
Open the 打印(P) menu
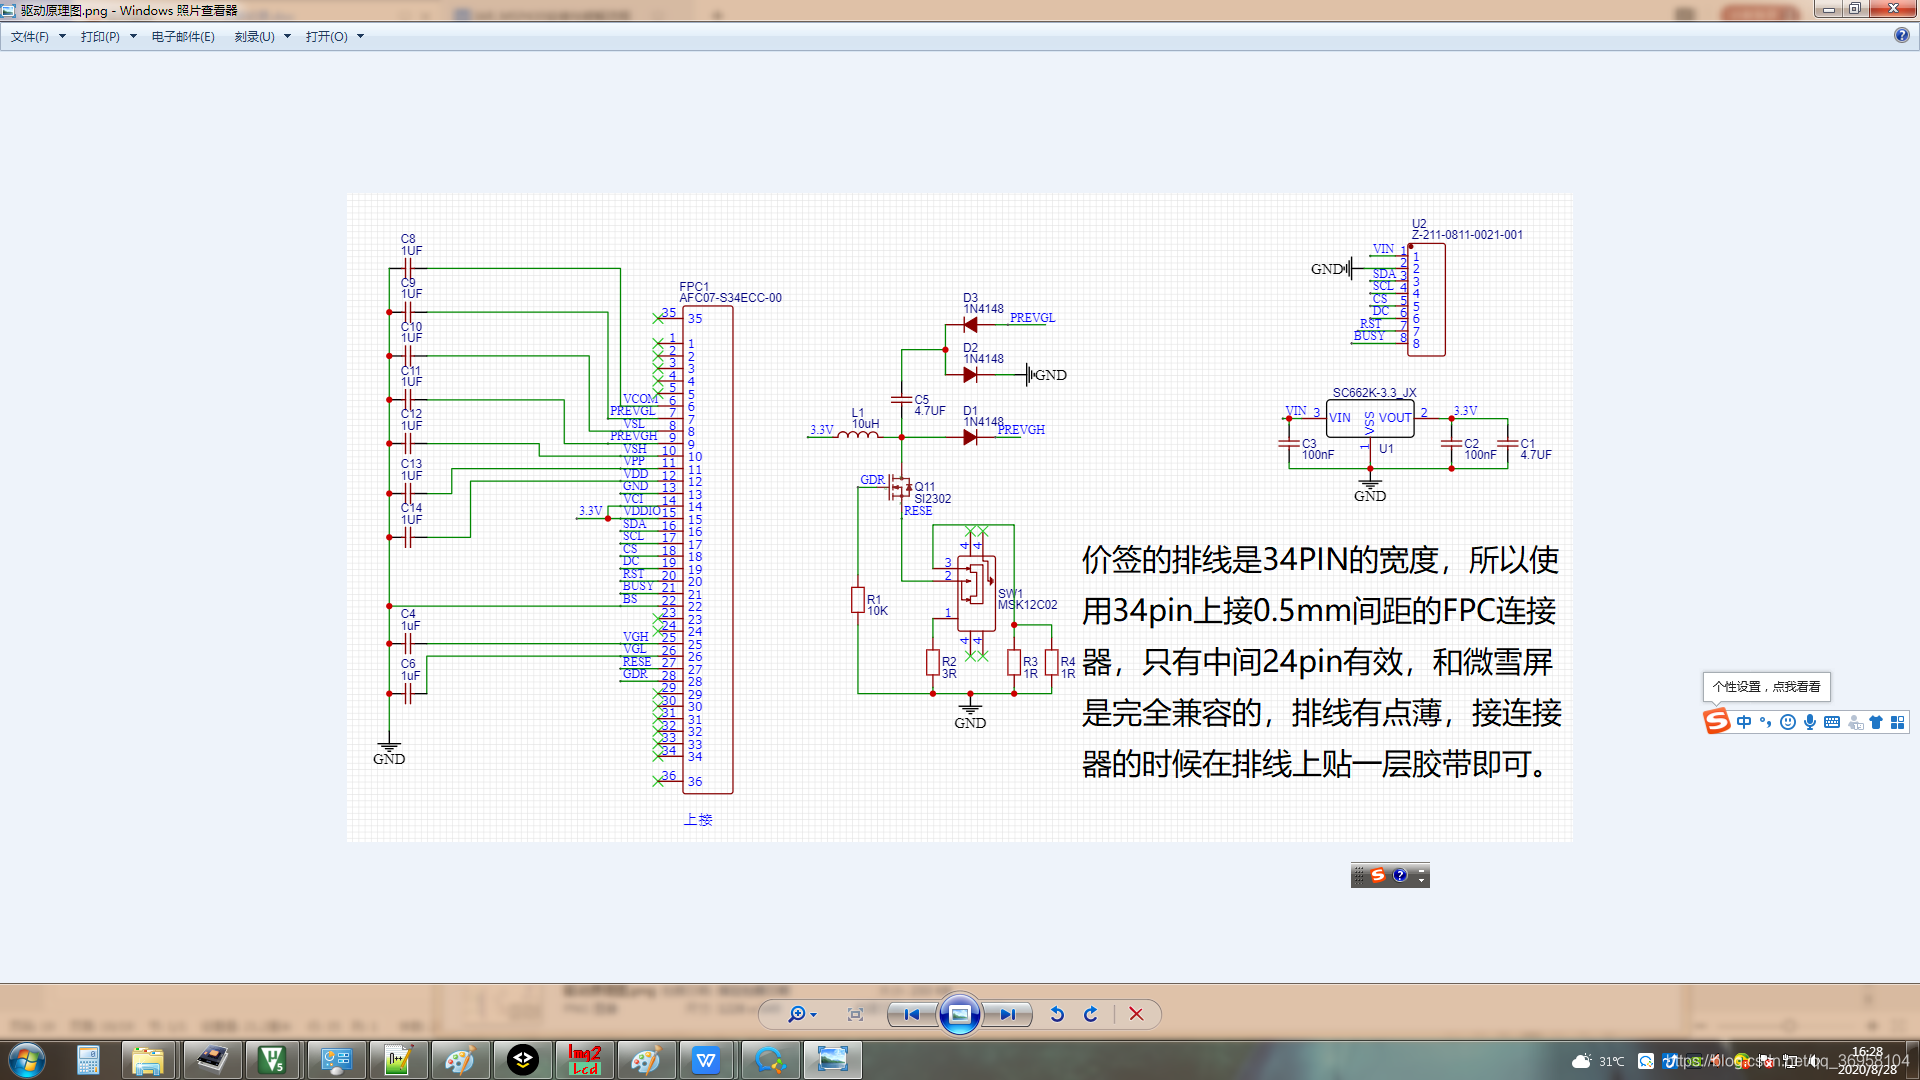(x=108, y=36)
